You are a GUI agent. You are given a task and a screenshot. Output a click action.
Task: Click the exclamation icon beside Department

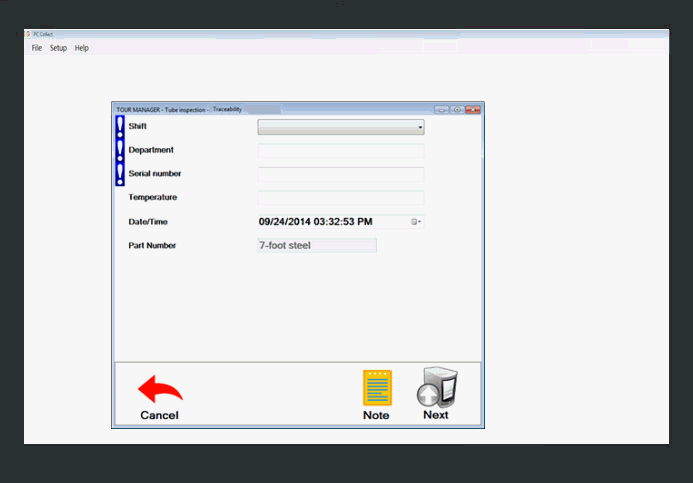(x=120, y=151)
